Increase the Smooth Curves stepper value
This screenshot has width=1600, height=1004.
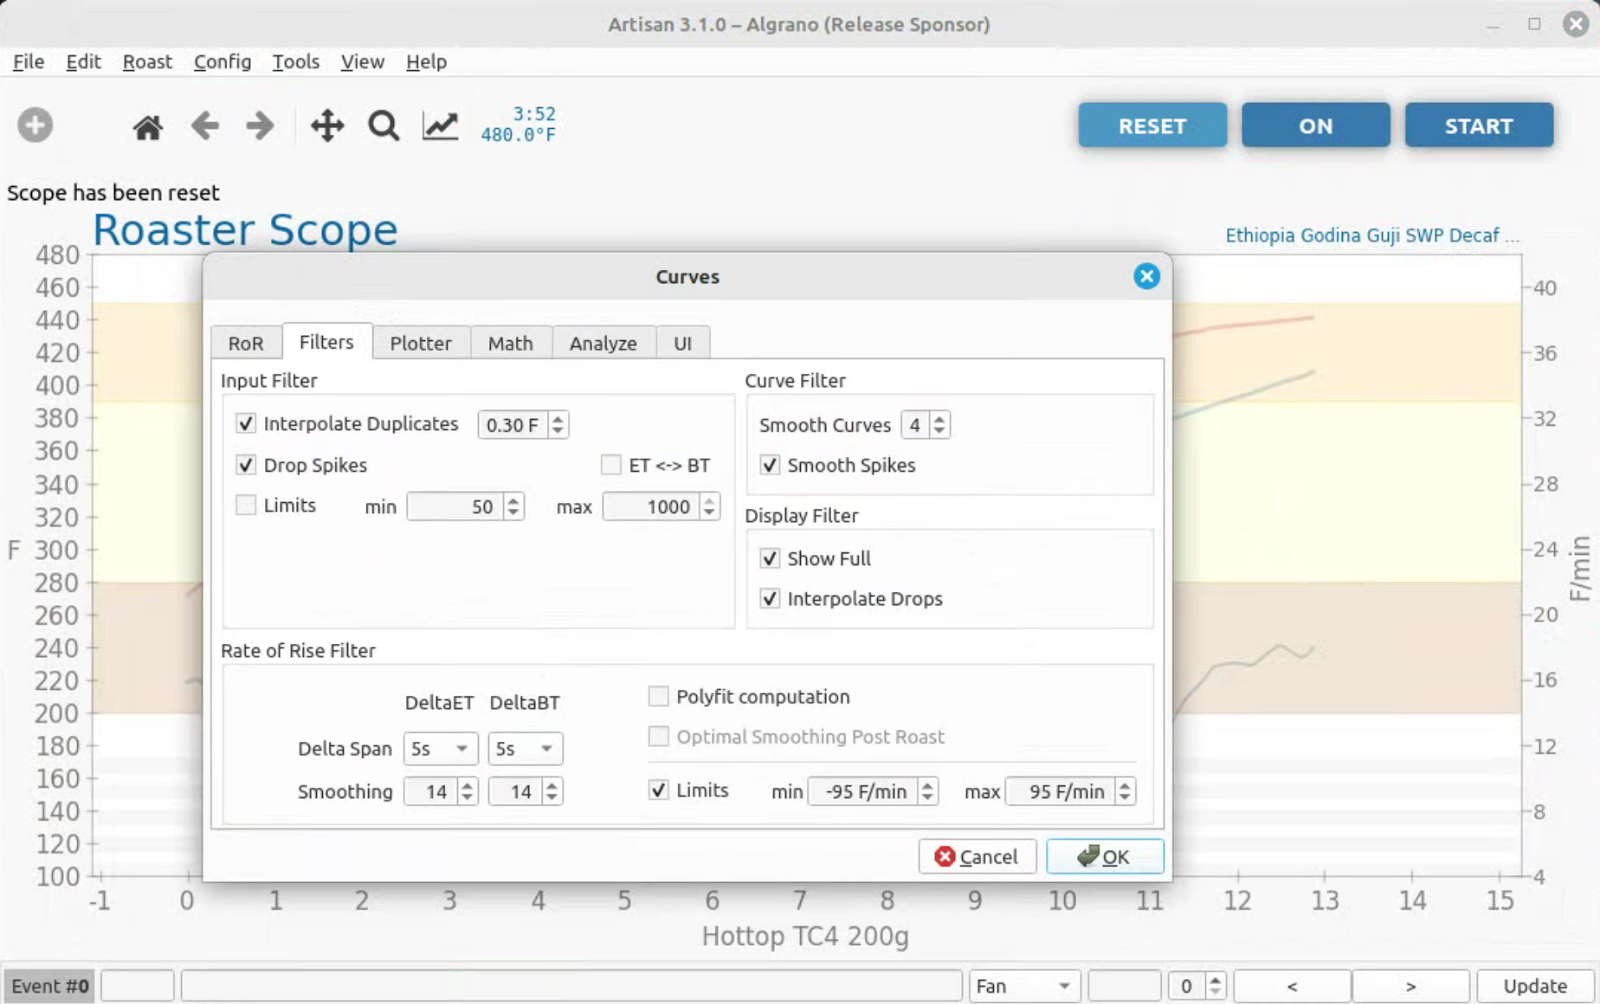click(939, 419)
